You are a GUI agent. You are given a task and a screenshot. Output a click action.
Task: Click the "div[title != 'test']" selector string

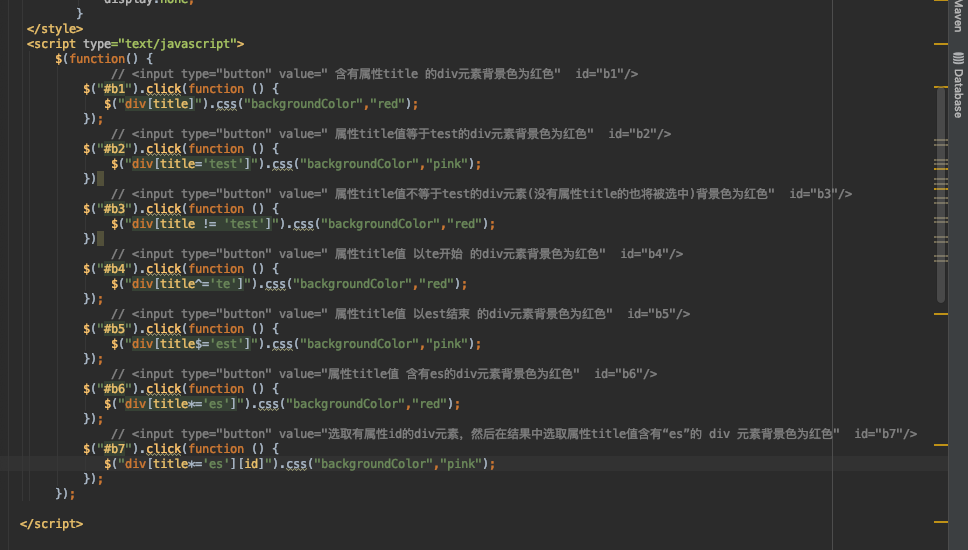(x=202, y=223)
